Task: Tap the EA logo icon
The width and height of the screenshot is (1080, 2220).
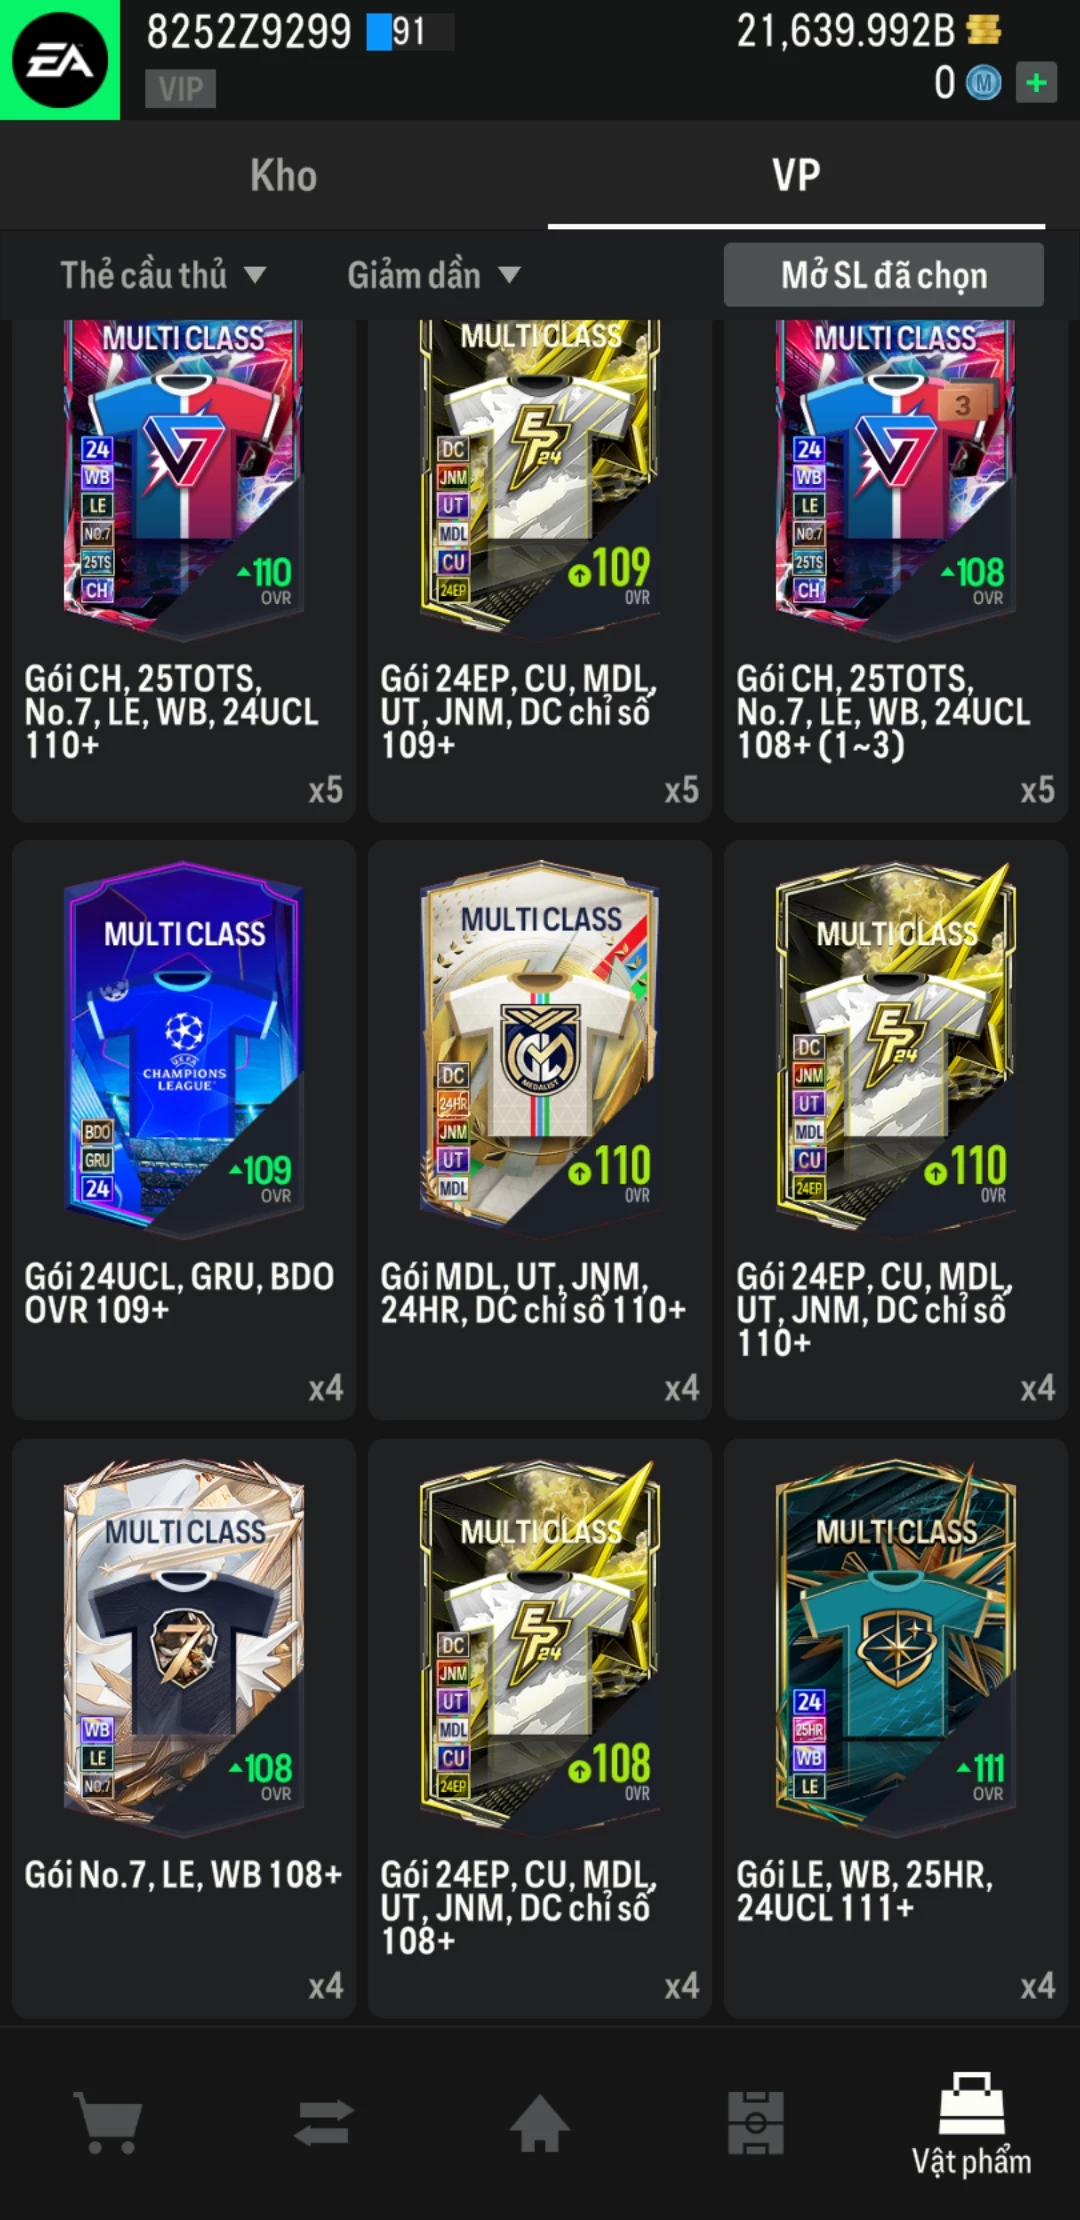Action: point(60,60)
